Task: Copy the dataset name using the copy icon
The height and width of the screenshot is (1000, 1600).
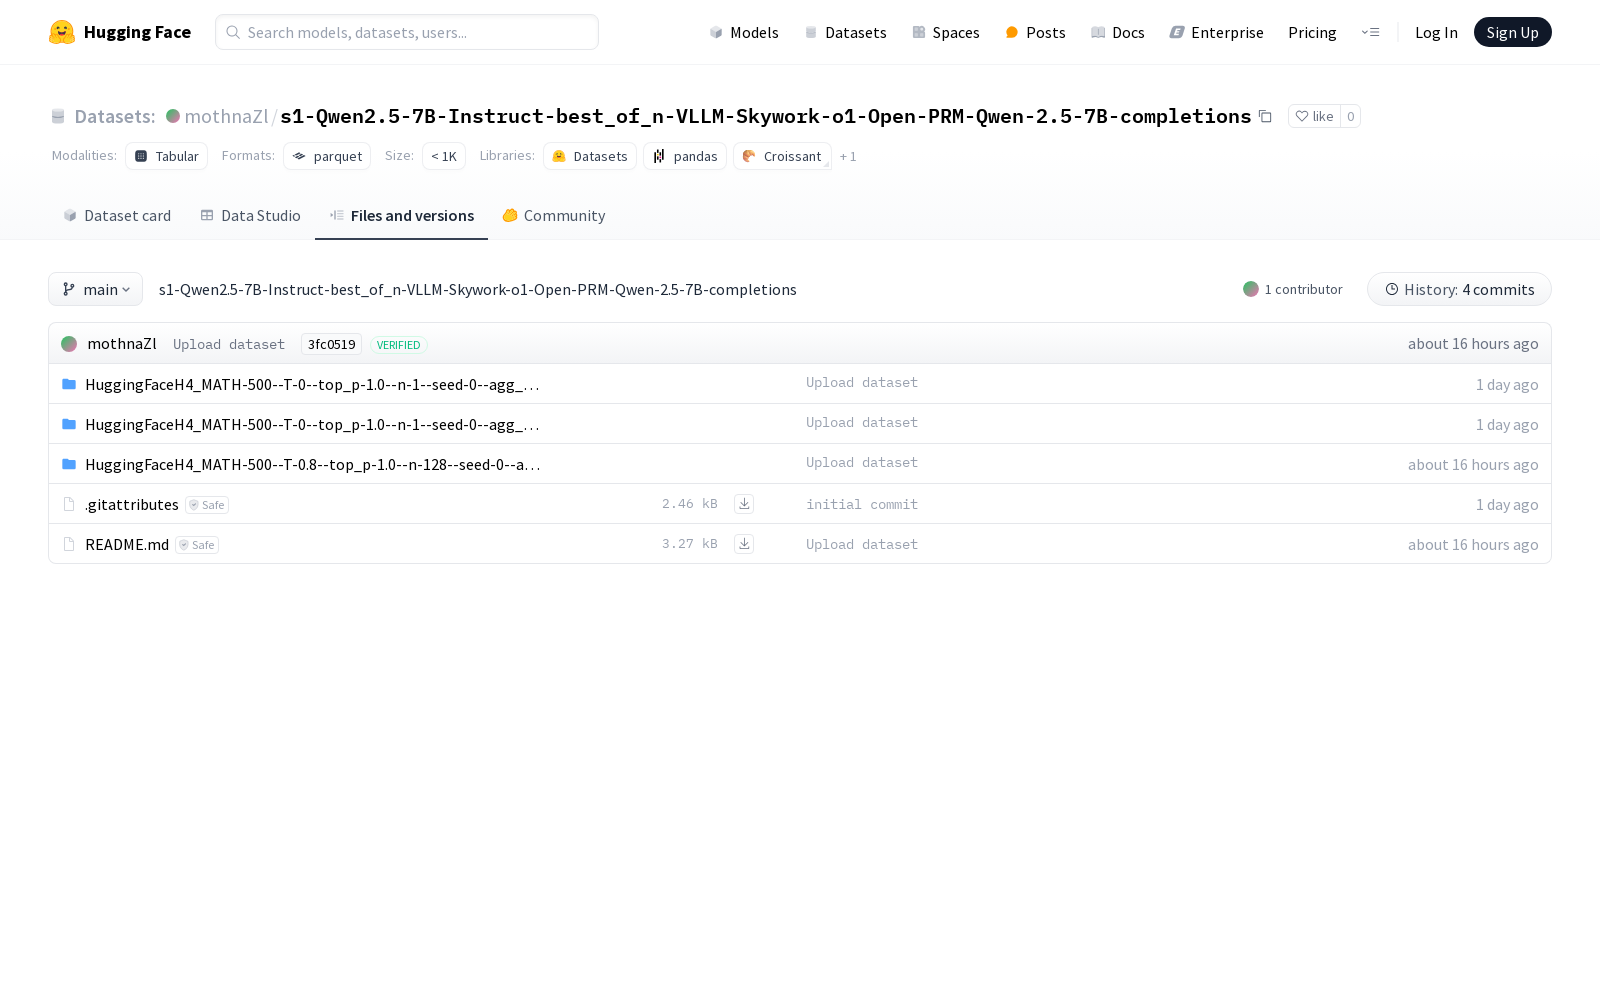Action: click(x=1265, y=116)
